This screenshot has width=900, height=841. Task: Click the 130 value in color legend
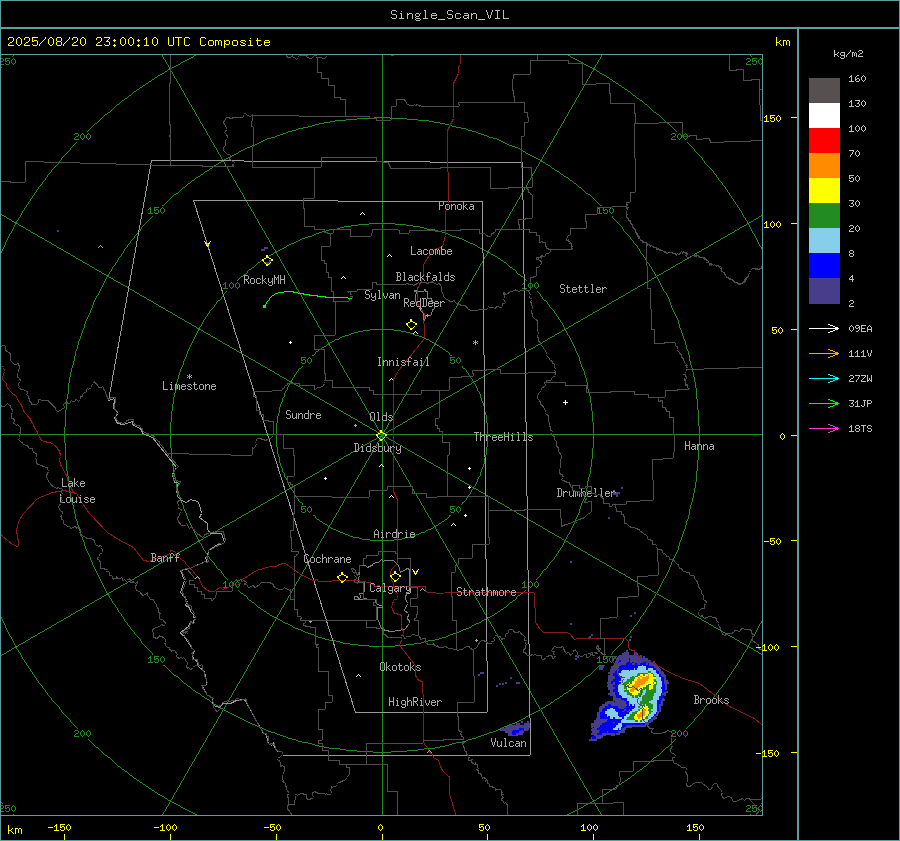(857, 104)
